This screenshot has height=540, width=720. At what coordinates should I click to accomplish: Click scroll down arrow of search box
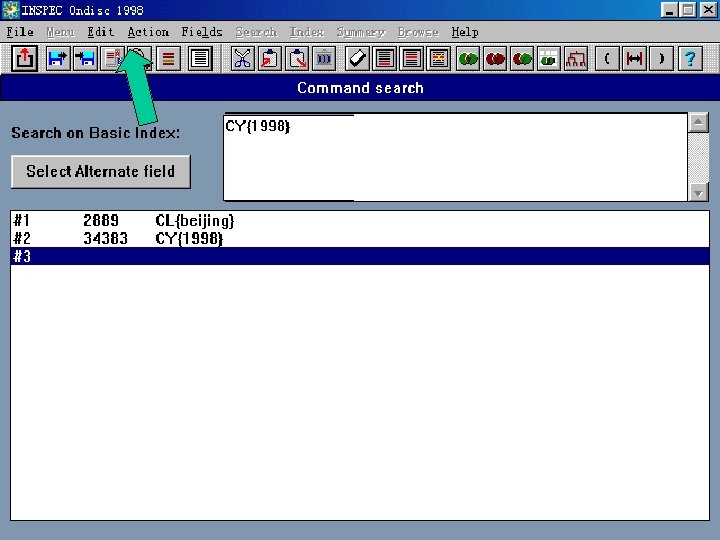click(698, 192)
